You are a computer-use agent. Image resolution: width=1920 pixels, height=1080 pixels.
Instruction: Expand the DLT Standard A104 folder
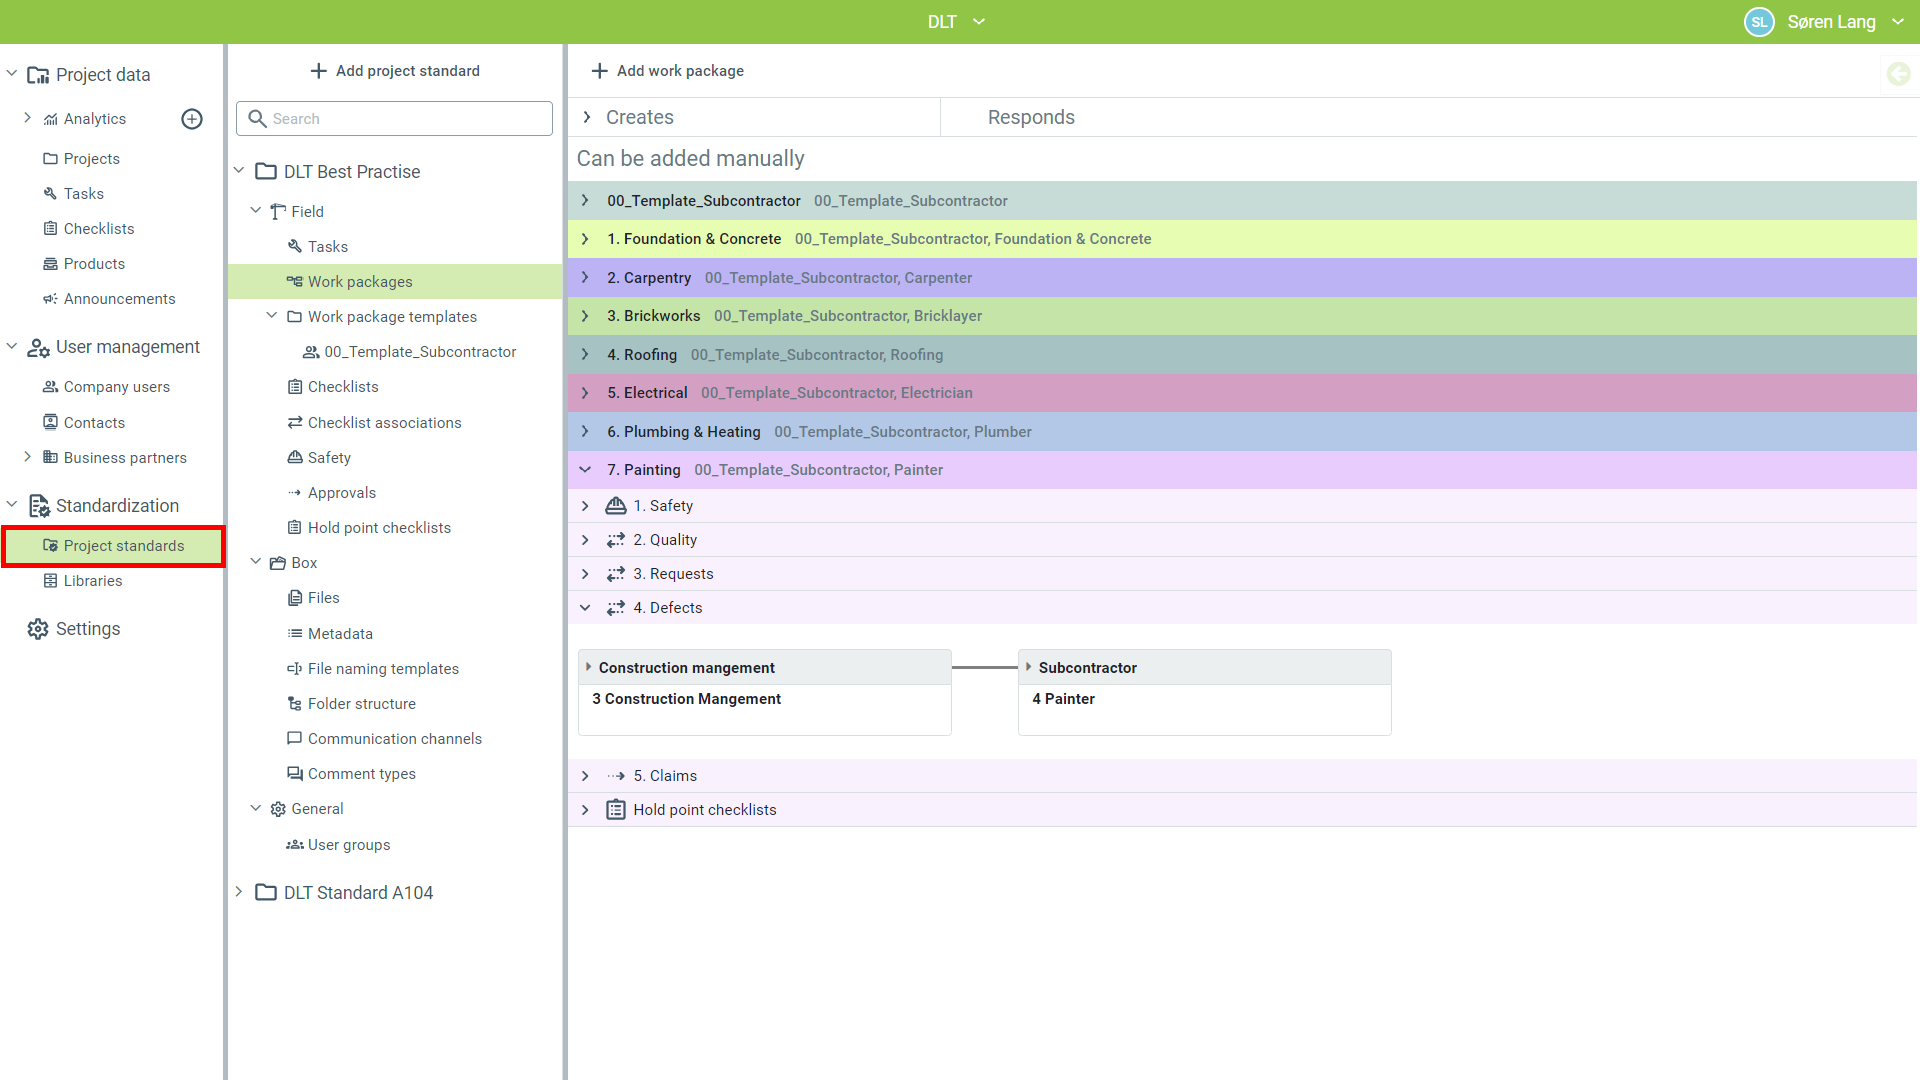pyautogui.click(x=239, y=892)
